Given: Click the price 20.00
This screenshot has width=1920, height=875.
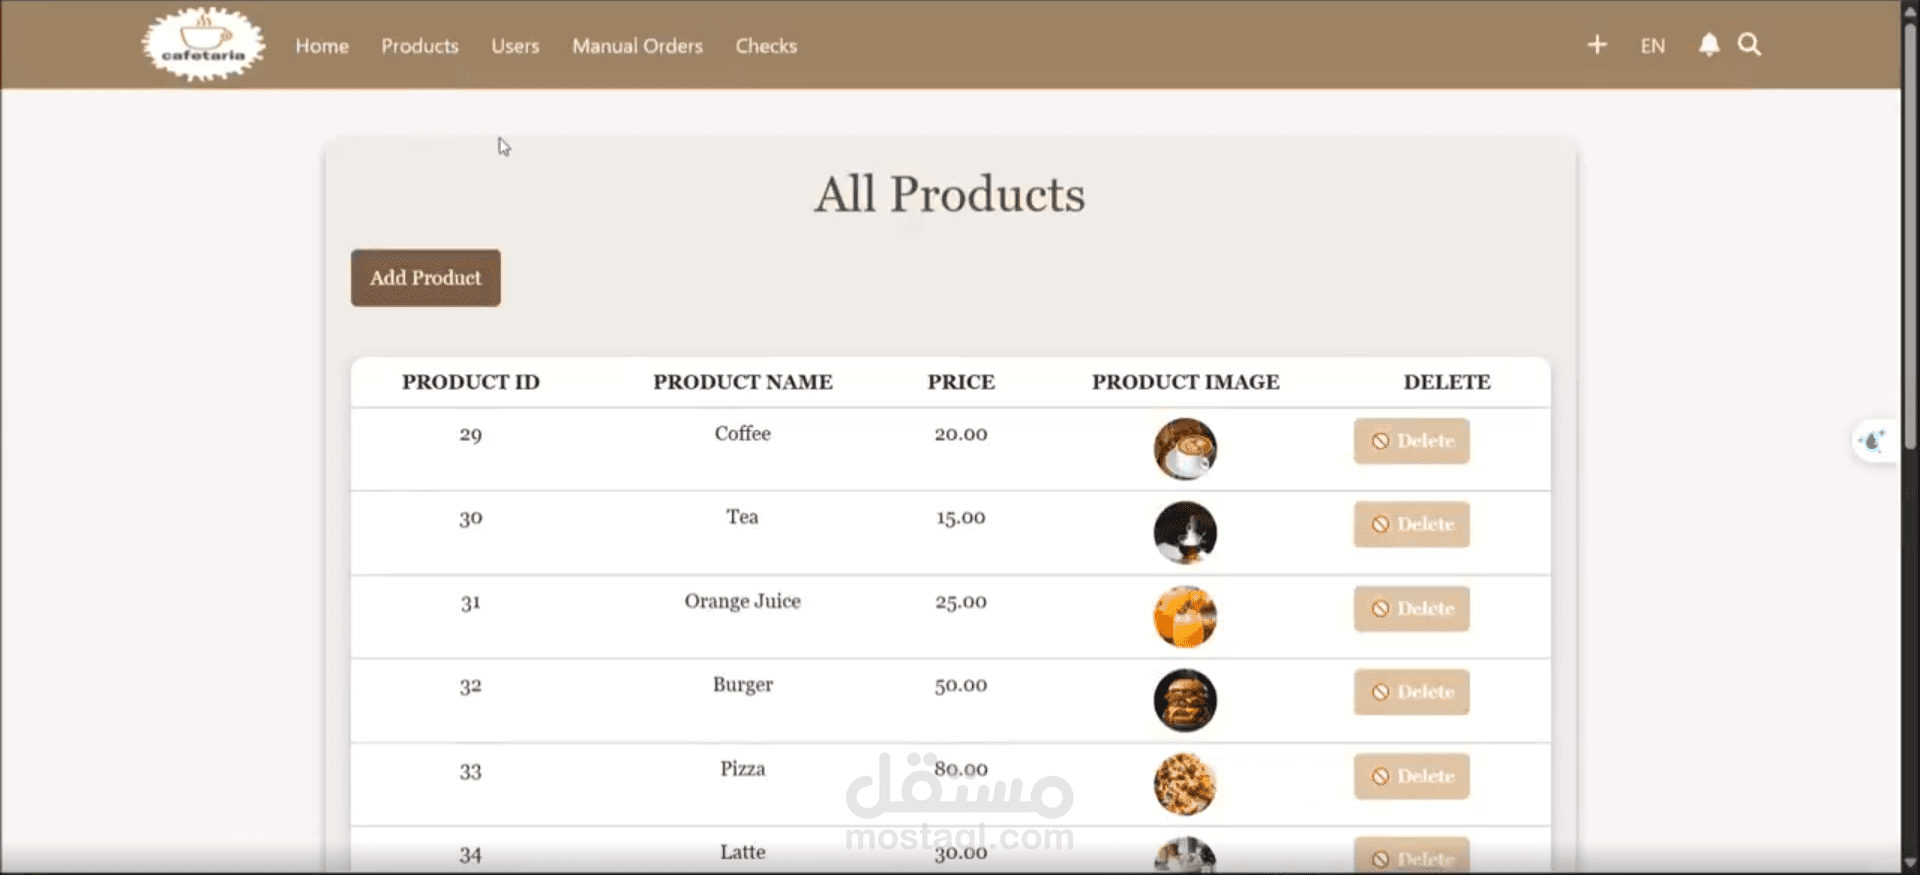Looking at the screenshot, I should pos(961,435).
